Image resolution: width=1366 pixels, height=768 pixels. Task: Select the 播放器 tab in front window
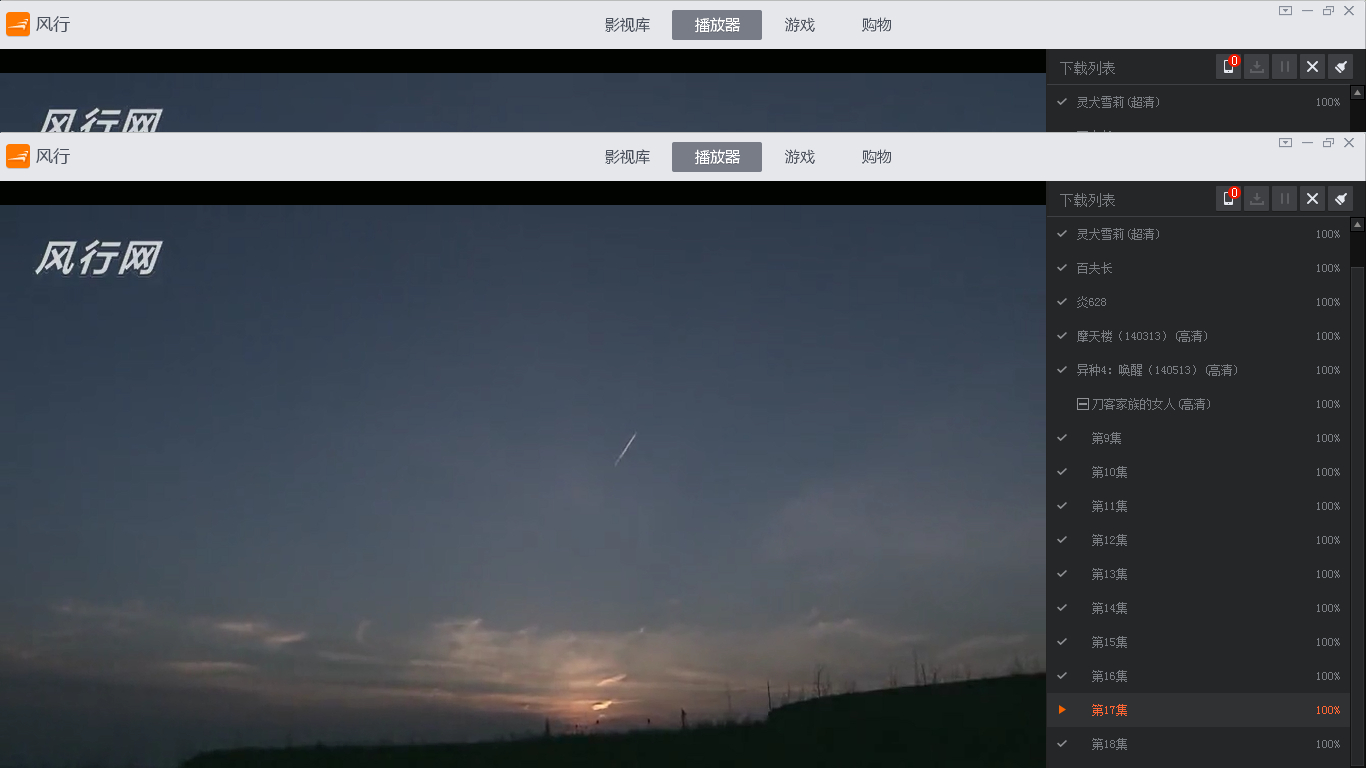tap(717, 157)
